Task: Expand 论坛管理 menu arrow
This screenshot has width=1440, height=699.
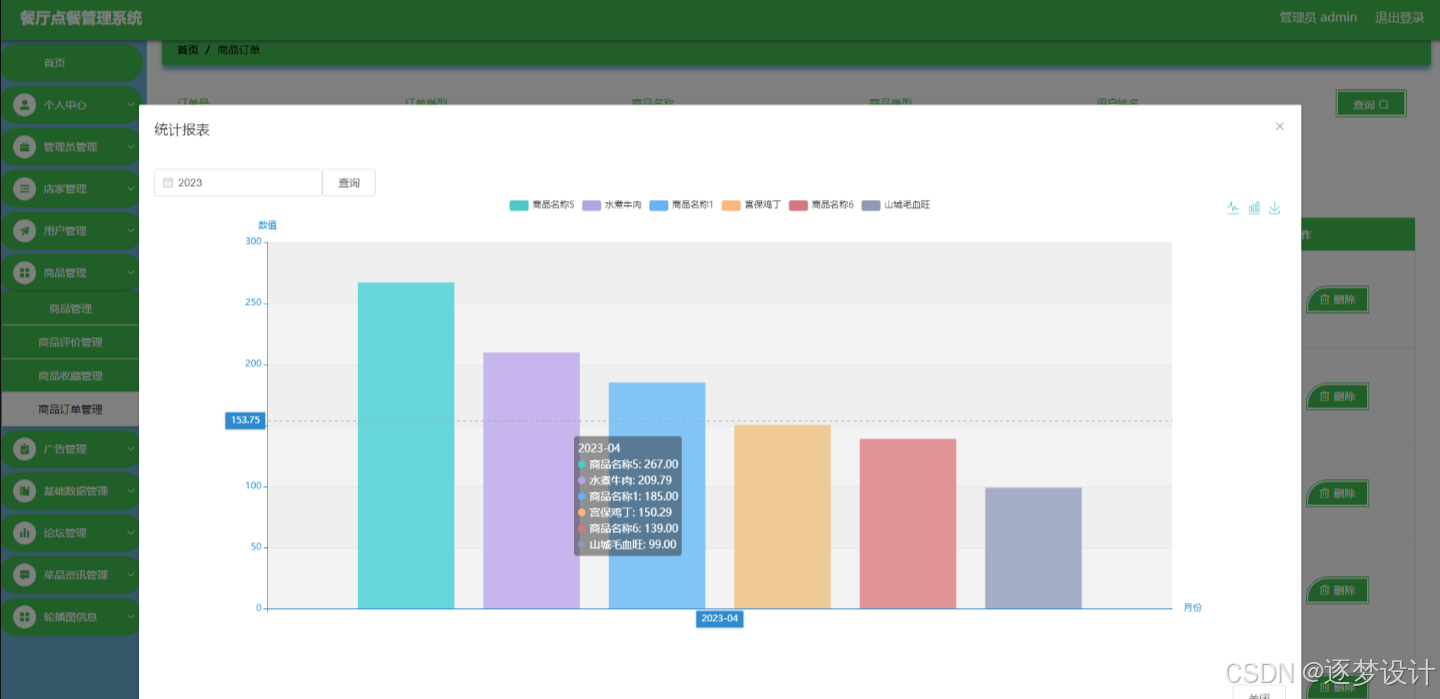Action: 131,533
